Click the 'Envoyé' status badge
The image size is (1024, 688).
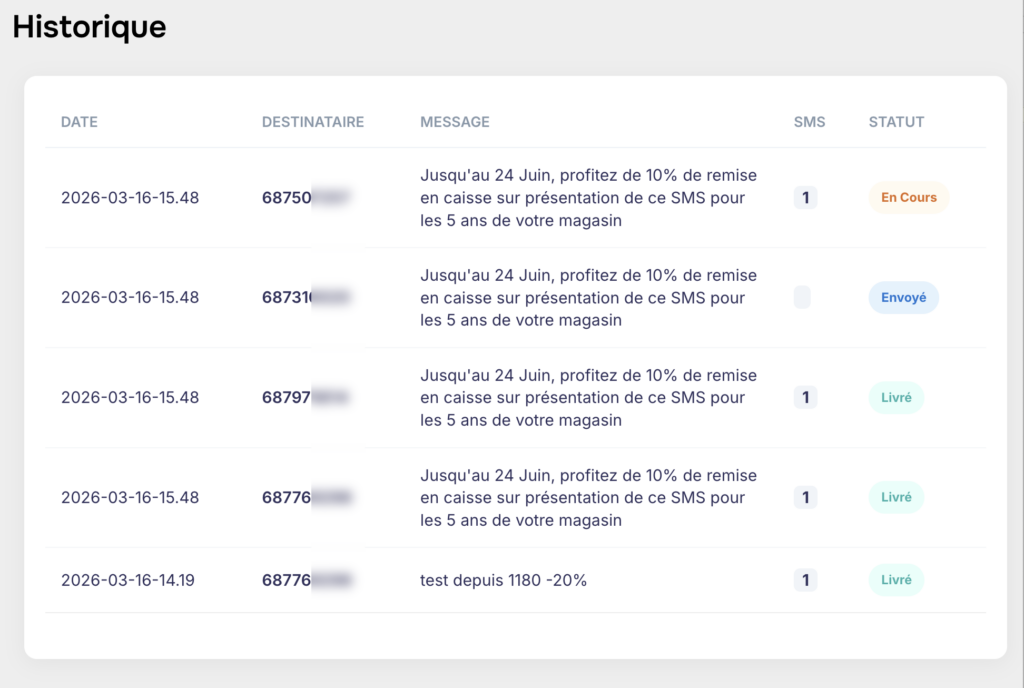point(903,297)
